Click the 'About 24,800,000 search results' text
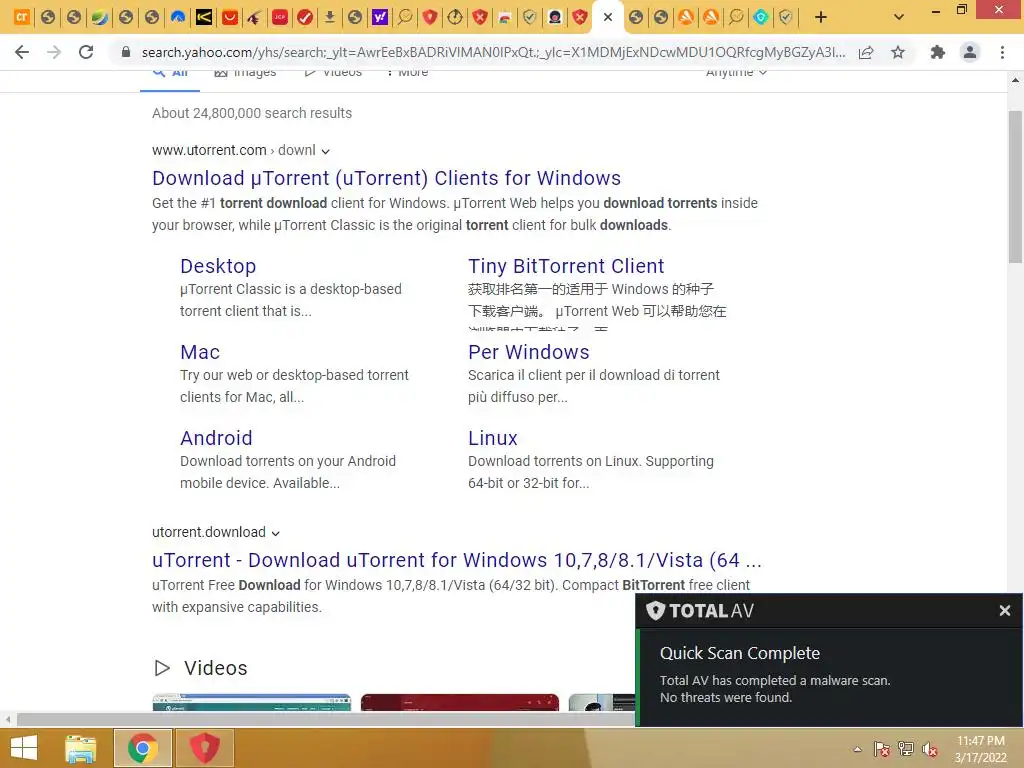1024x768 pixels. [x=252, y=113]
